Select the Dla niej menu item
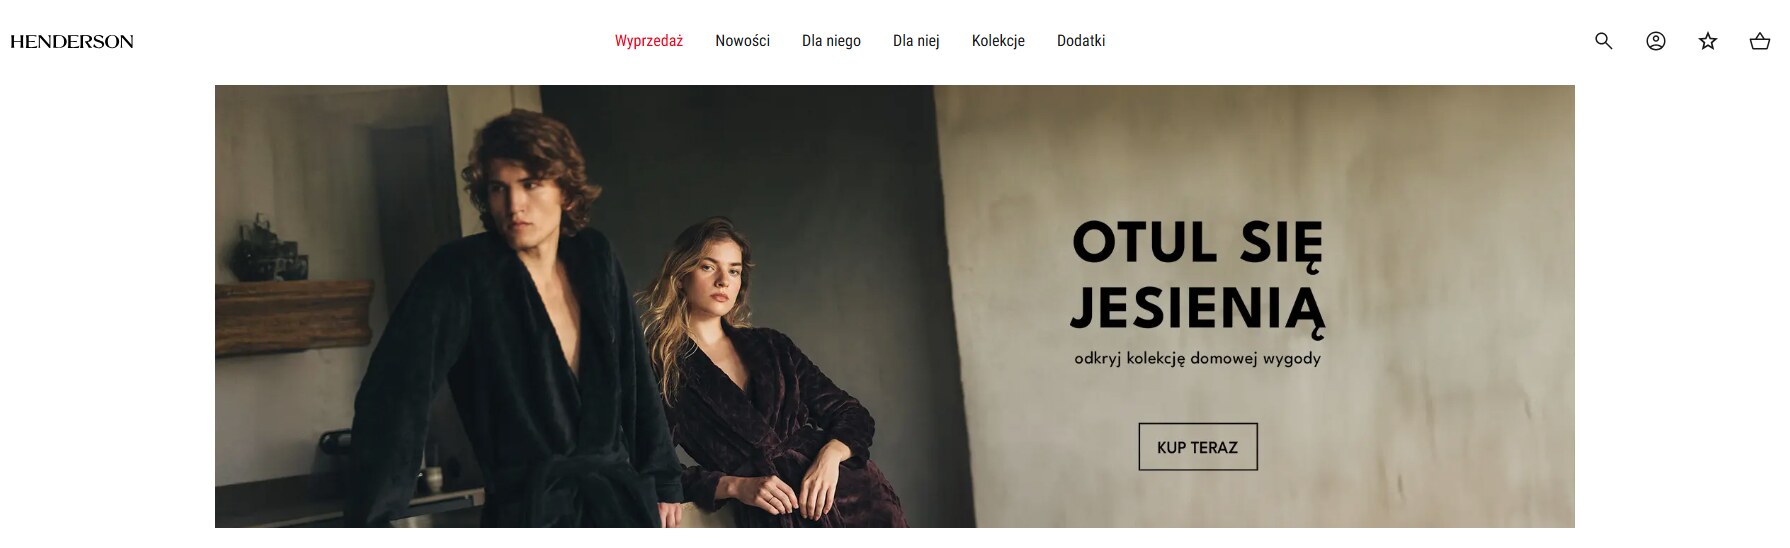1790x548 pixels. (x=916, y=41)
